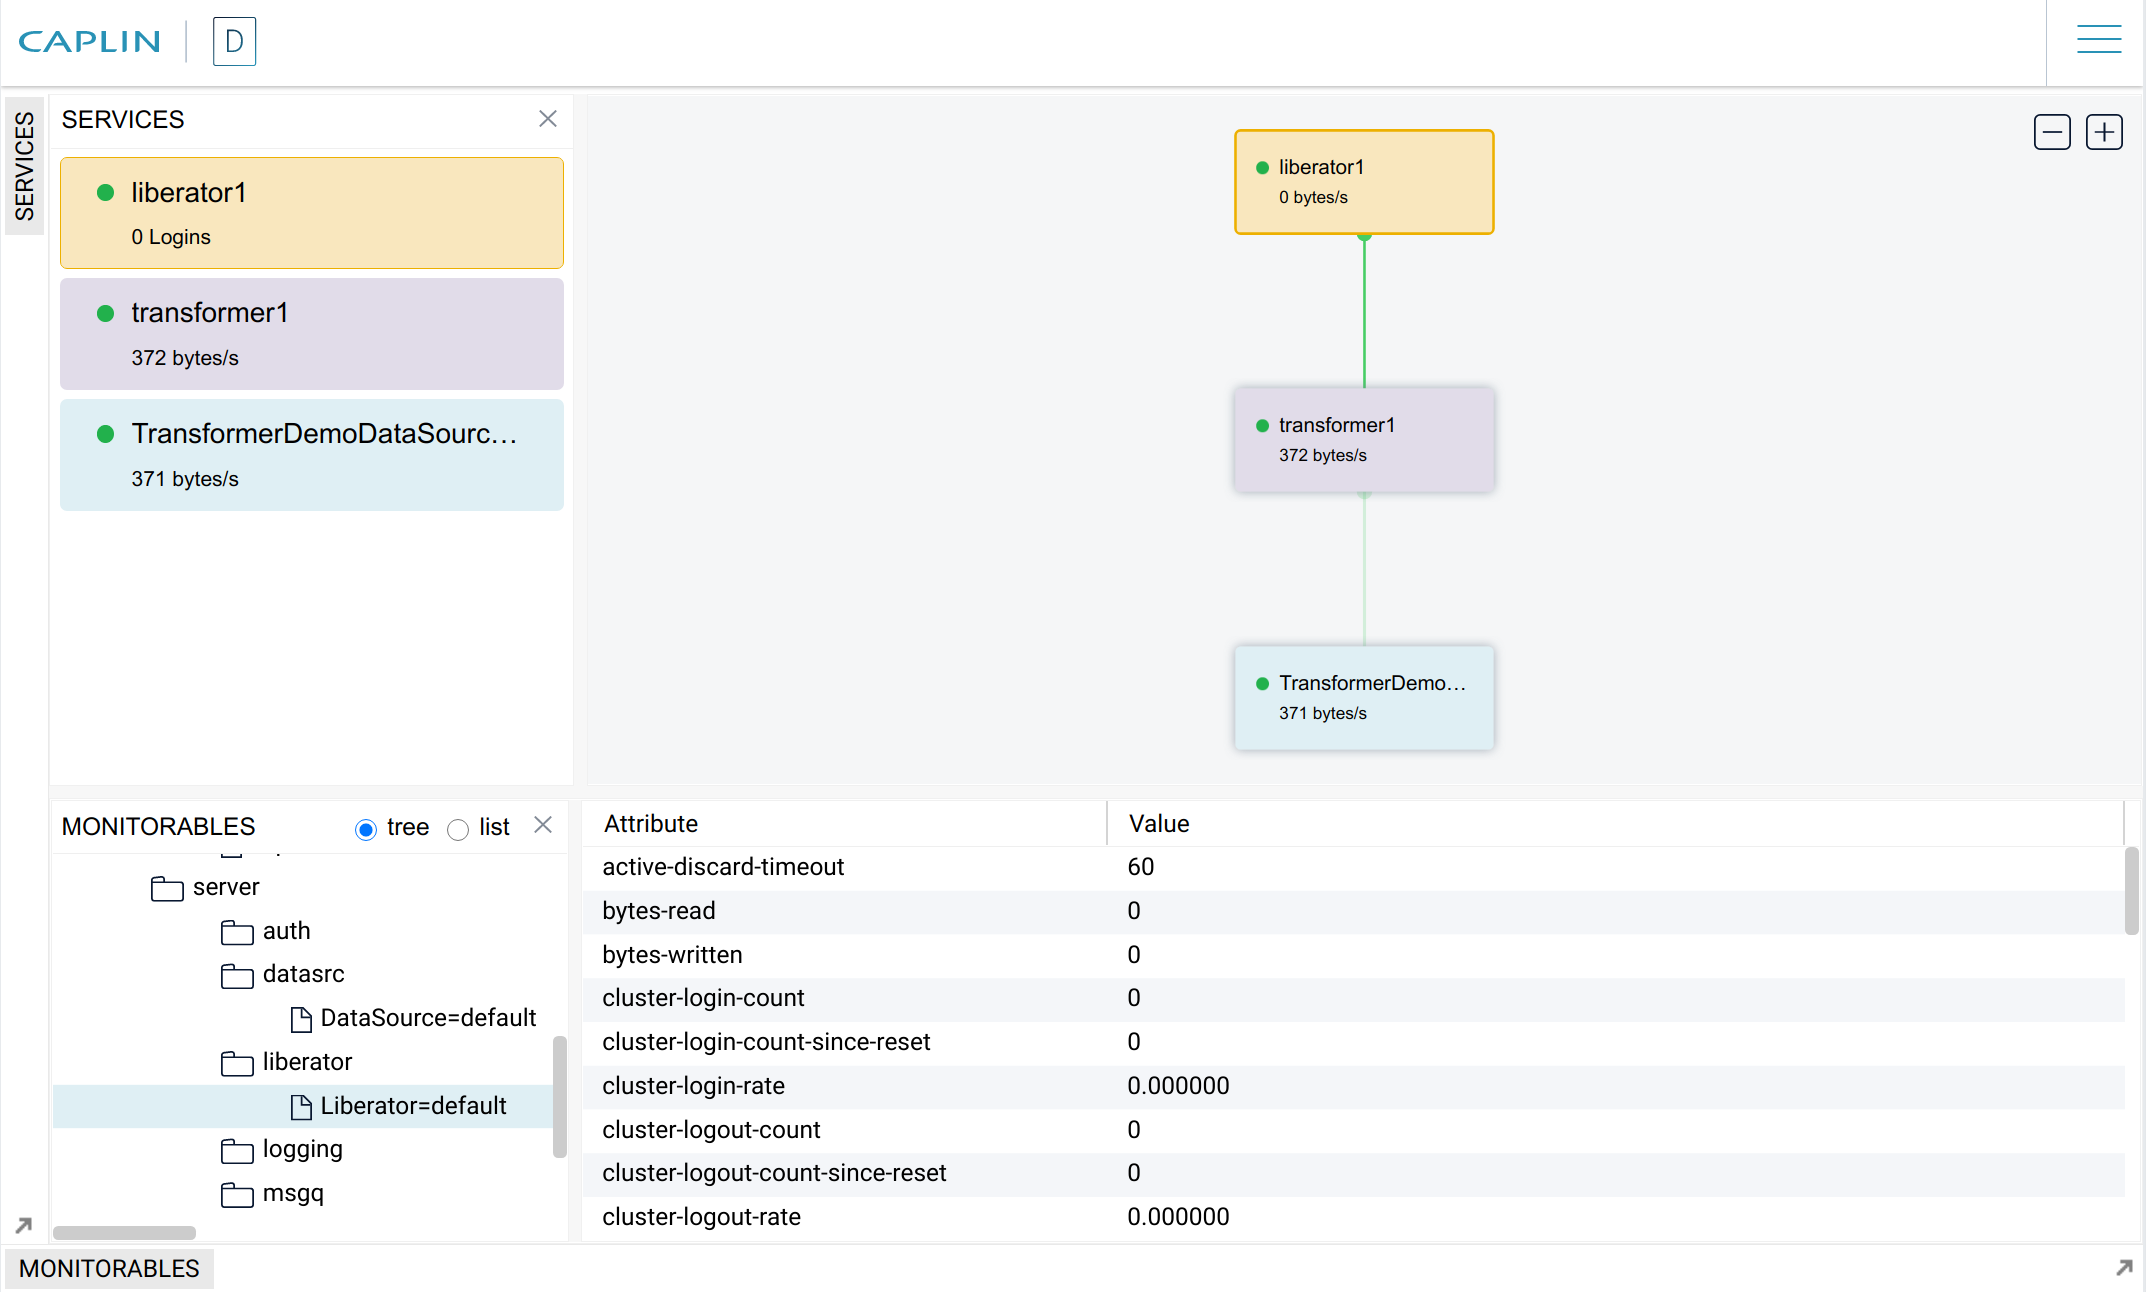Click the 0 Logins text under liberator1
Screen dimensions: 2146x1292
(x=171, y=237)
